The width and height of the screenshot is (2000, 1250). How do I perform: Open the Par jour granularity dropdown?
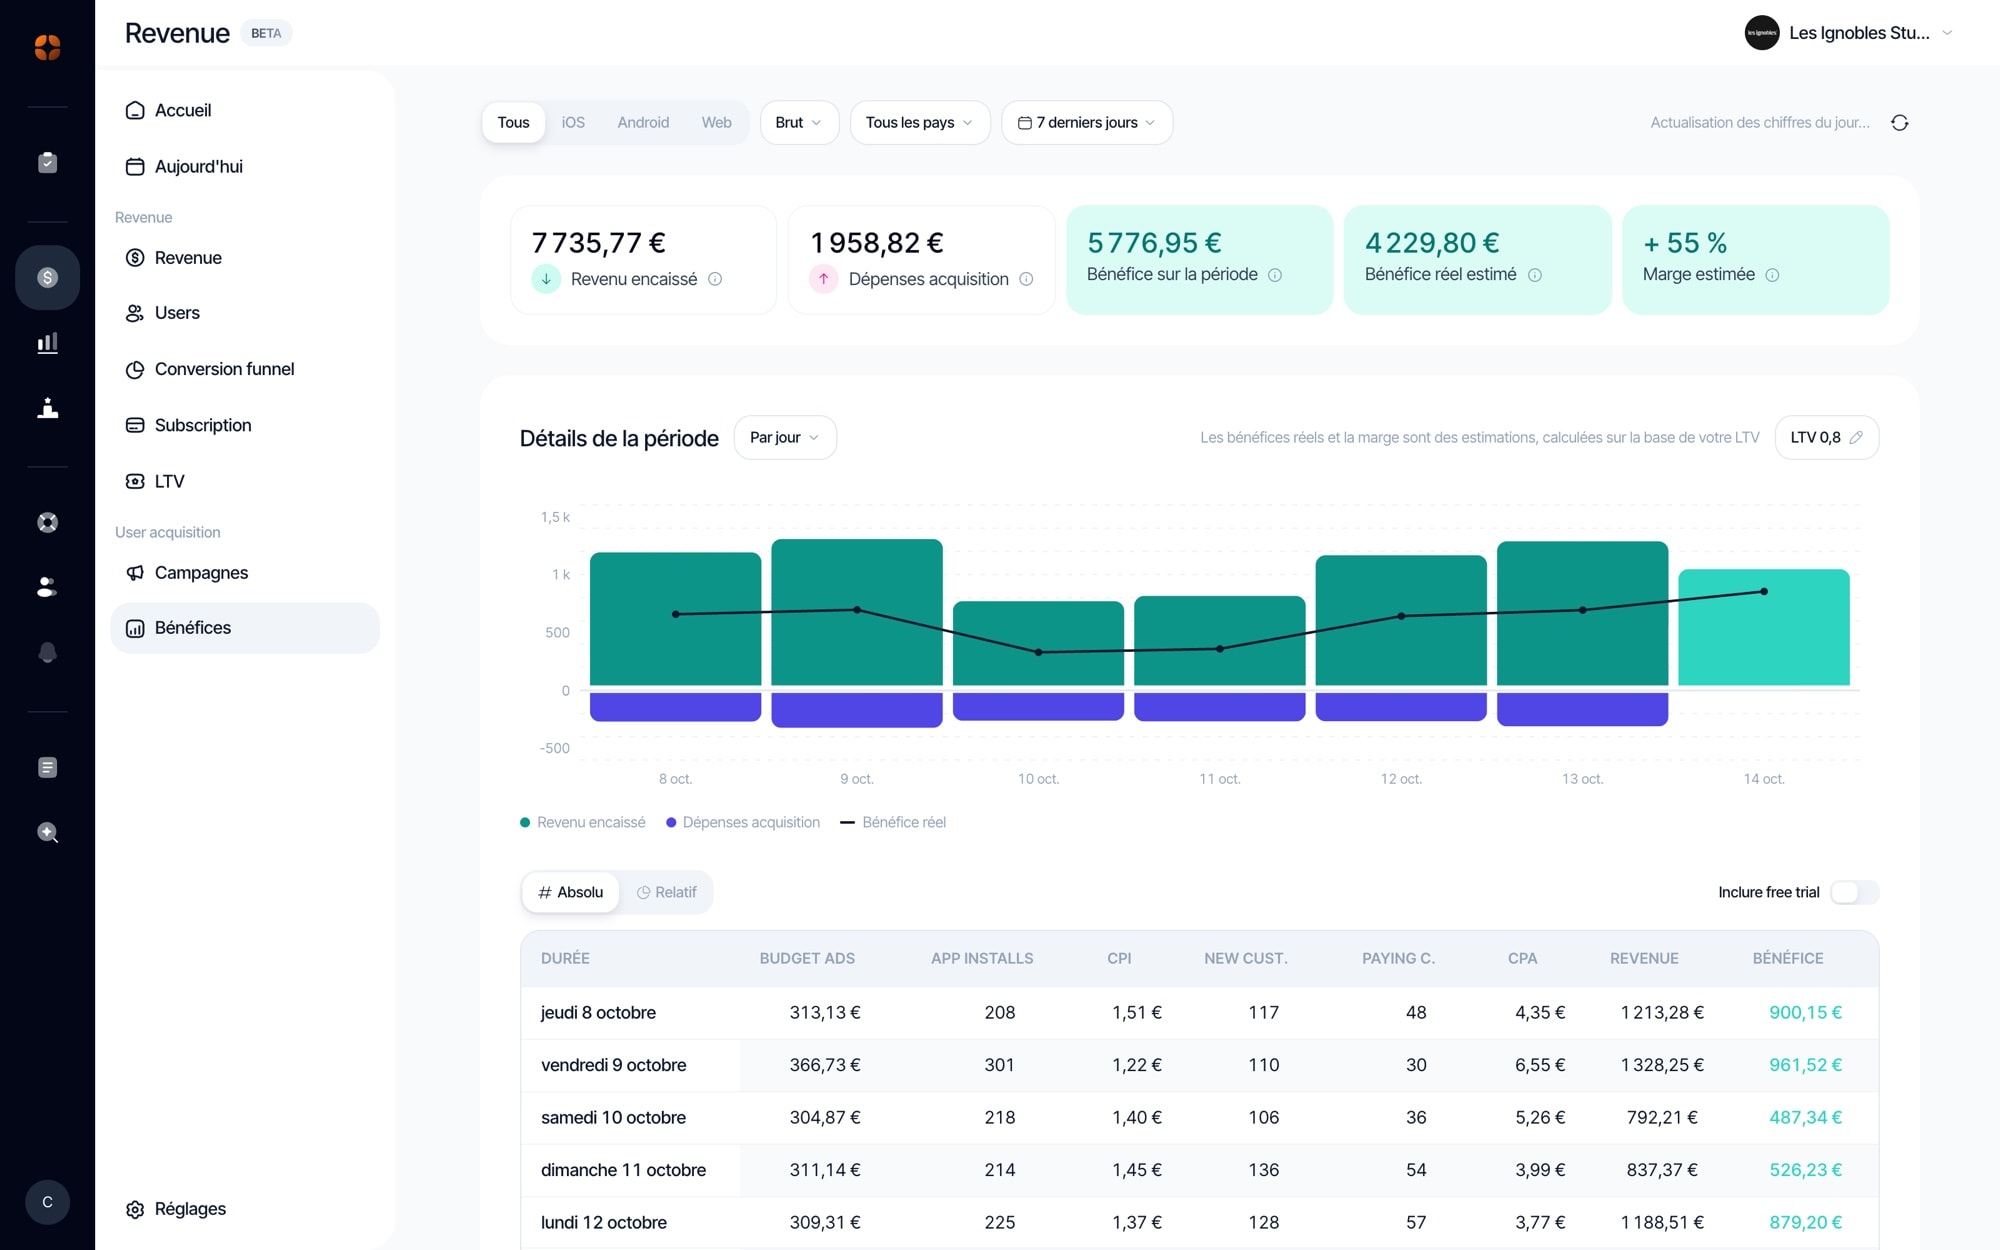click(785, 437)
